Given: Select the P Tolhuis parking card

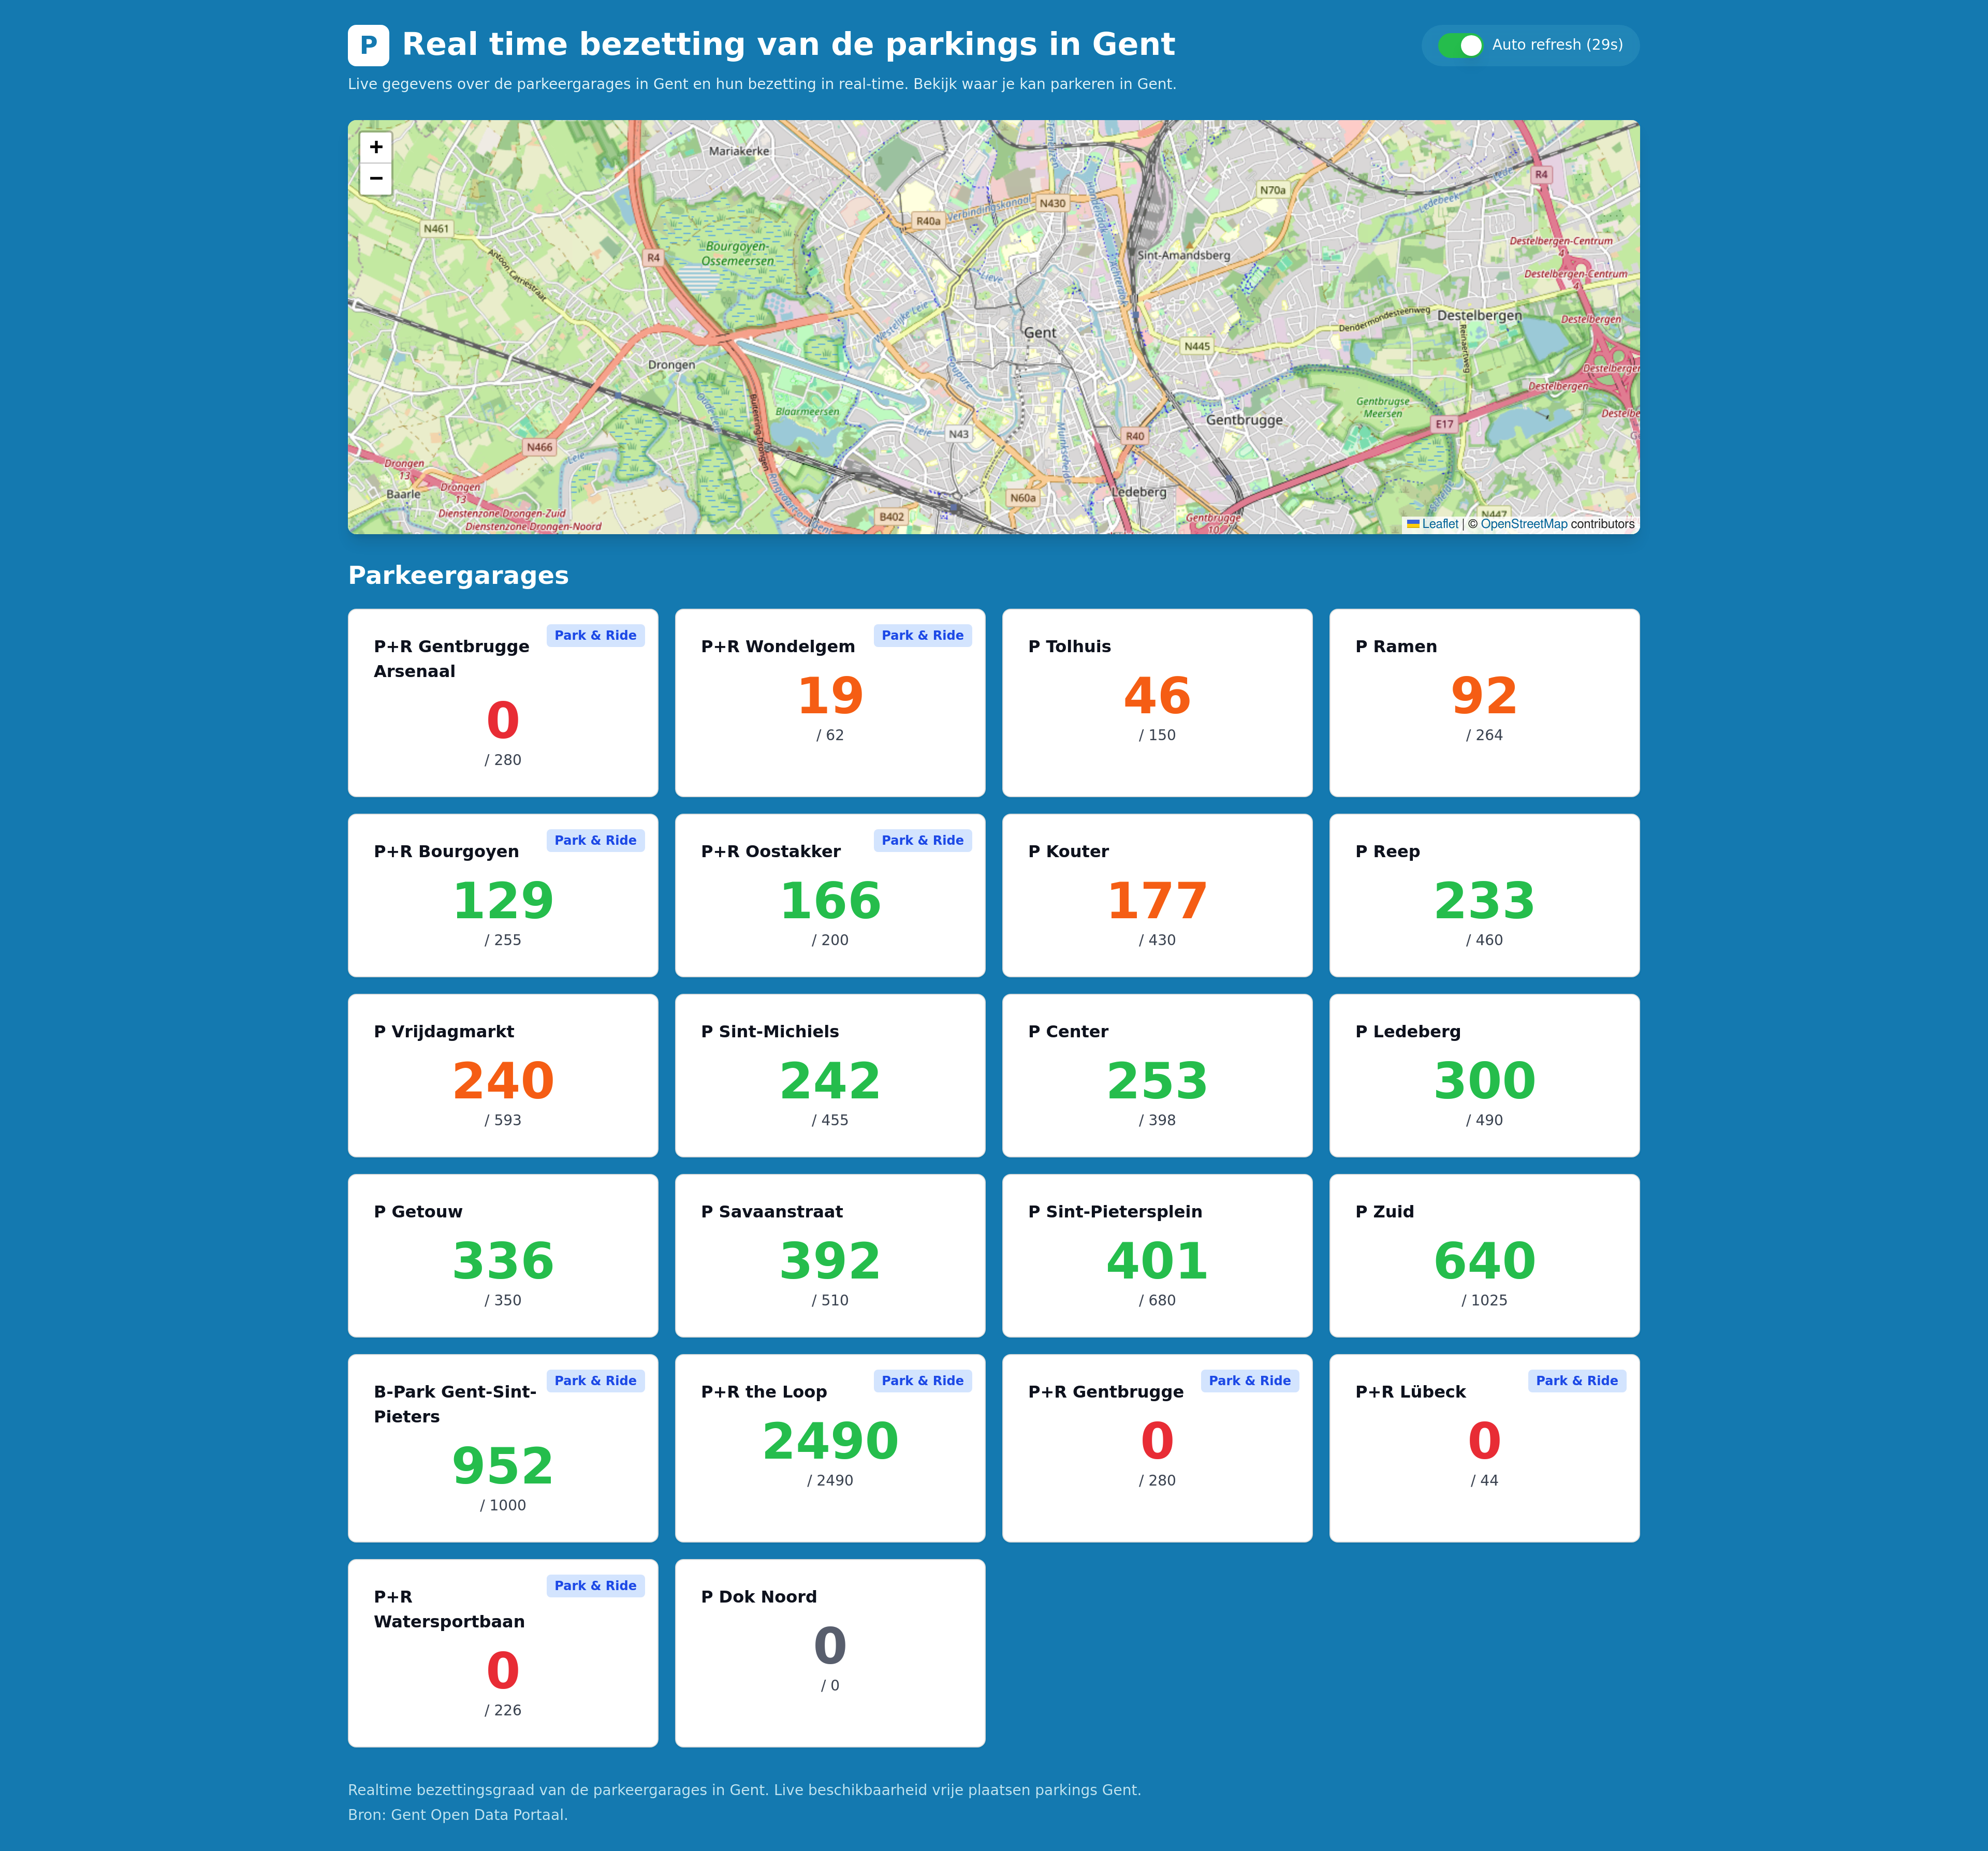Looking at the screenshot, I should (1156, 702).
